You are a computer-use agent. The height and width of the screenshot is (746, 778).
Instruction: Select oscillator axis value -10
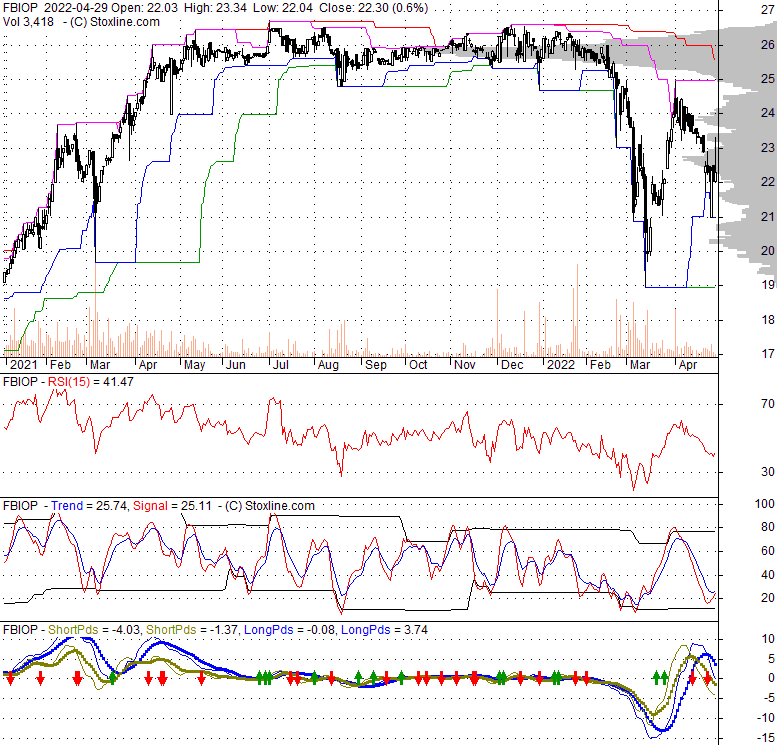coord(766,718)
